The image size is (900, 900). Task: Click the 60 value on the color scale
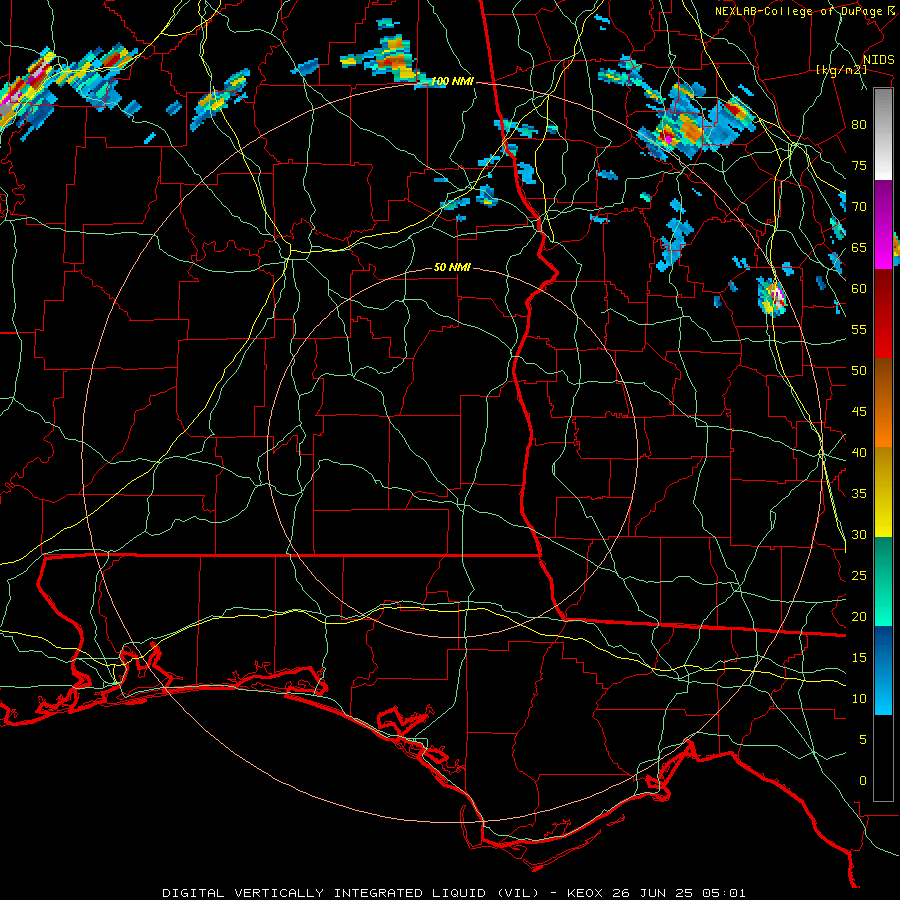click(x=859, y=289)
